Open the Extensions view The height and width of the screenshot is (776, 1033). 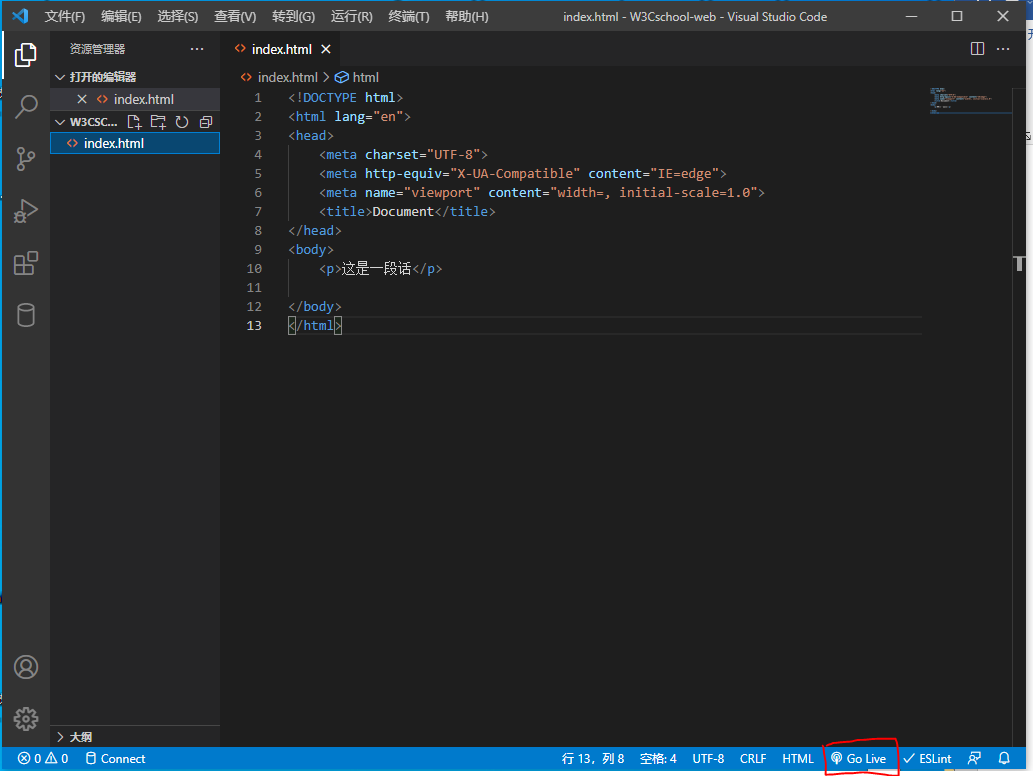coord(26,263)
